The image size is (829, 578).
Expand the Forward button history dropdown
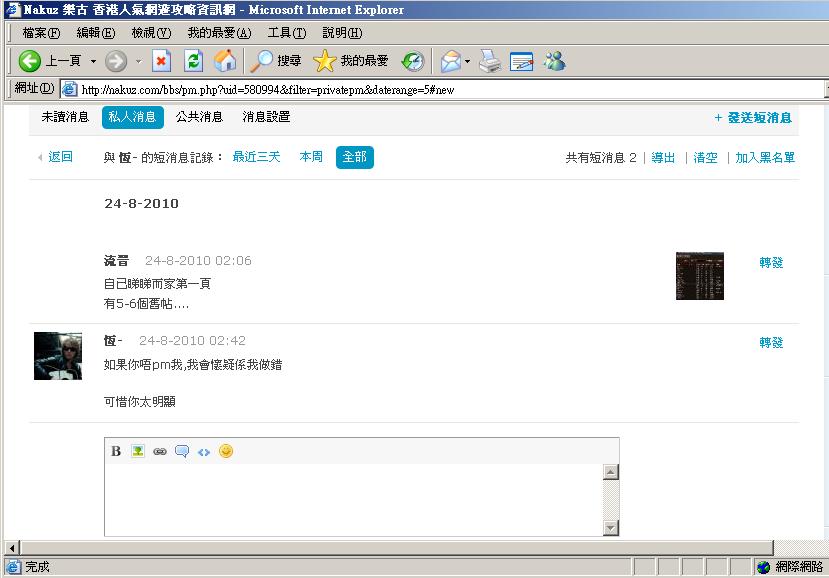(139, 61)
